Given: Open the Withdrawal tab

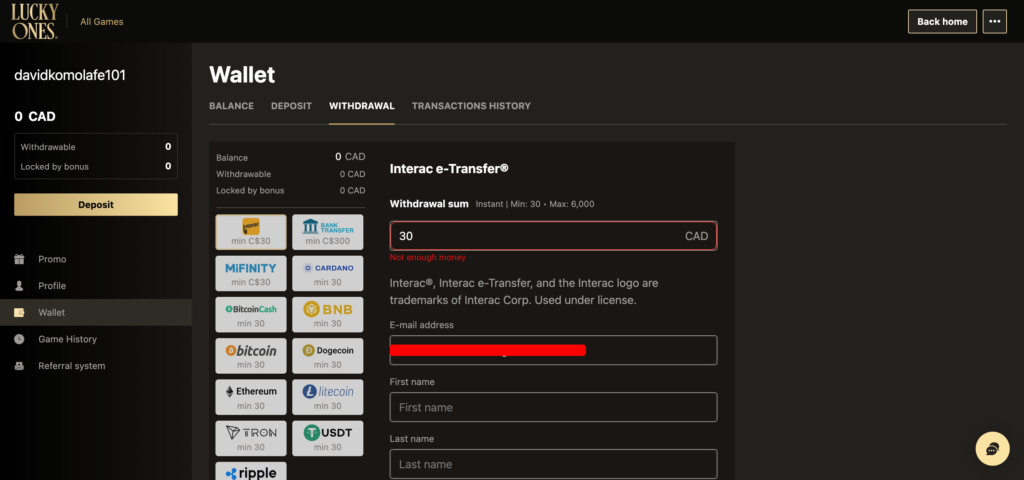Looking at the screenshot, I should tap(362, 106).
